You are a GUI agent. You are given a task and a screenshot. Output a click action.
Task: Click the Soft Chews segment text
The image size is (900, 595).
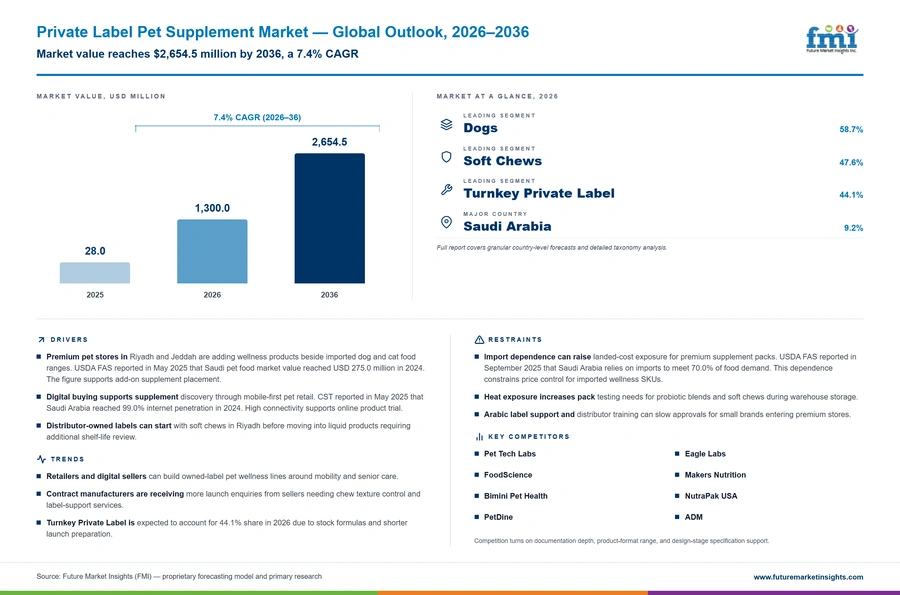(502, 161)
